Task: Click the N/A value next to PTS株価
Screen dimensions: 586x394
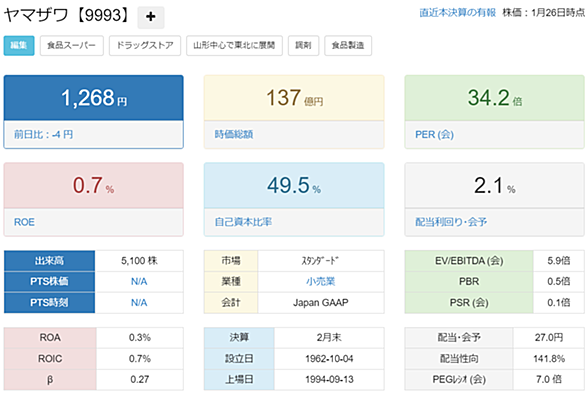Action: pos(139,281)
